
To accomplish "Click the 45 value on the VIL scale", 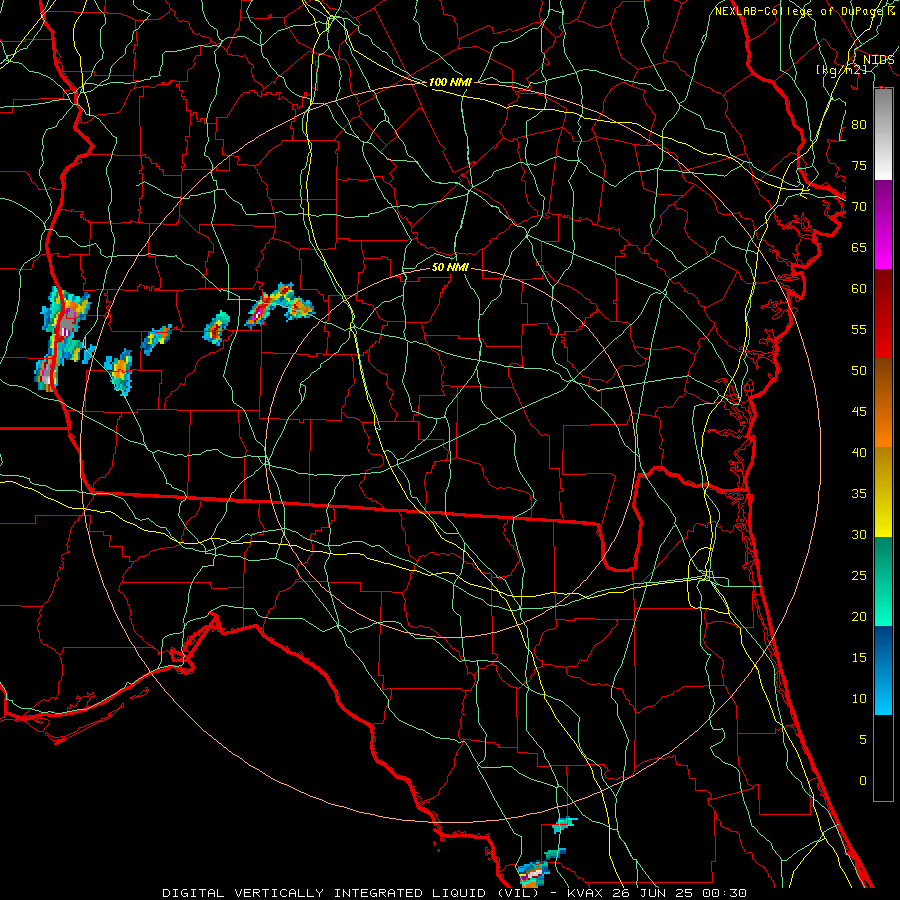I will pyautogui.click(x=859, y=412).
